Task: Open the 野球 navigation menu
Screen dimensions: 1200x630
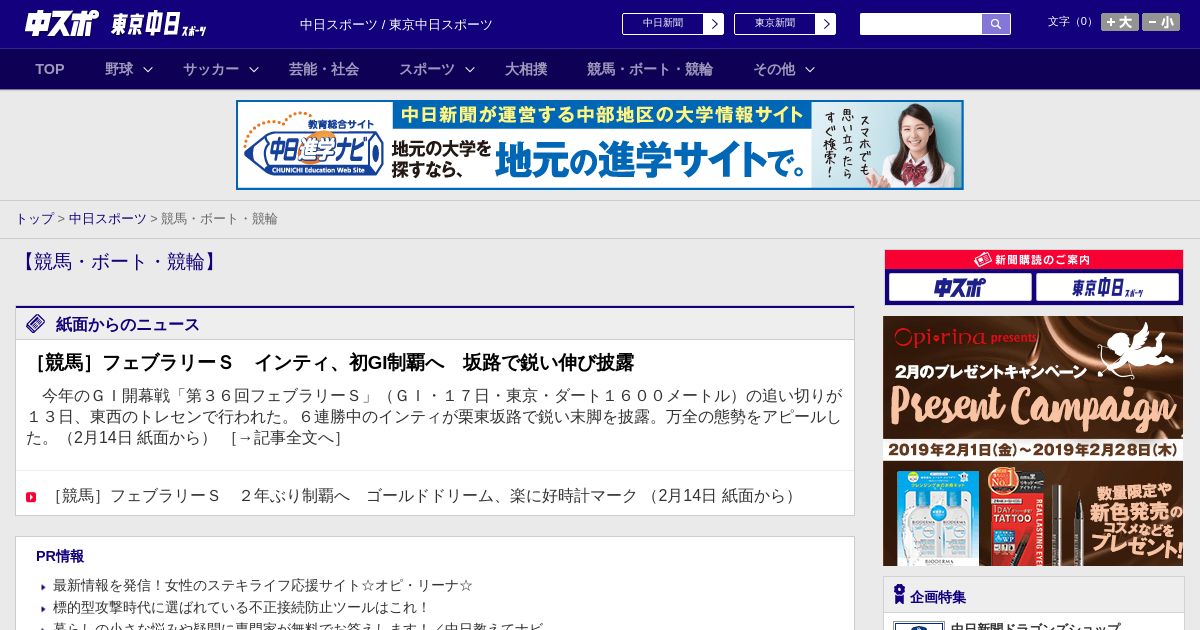Action: pos(119,69)
